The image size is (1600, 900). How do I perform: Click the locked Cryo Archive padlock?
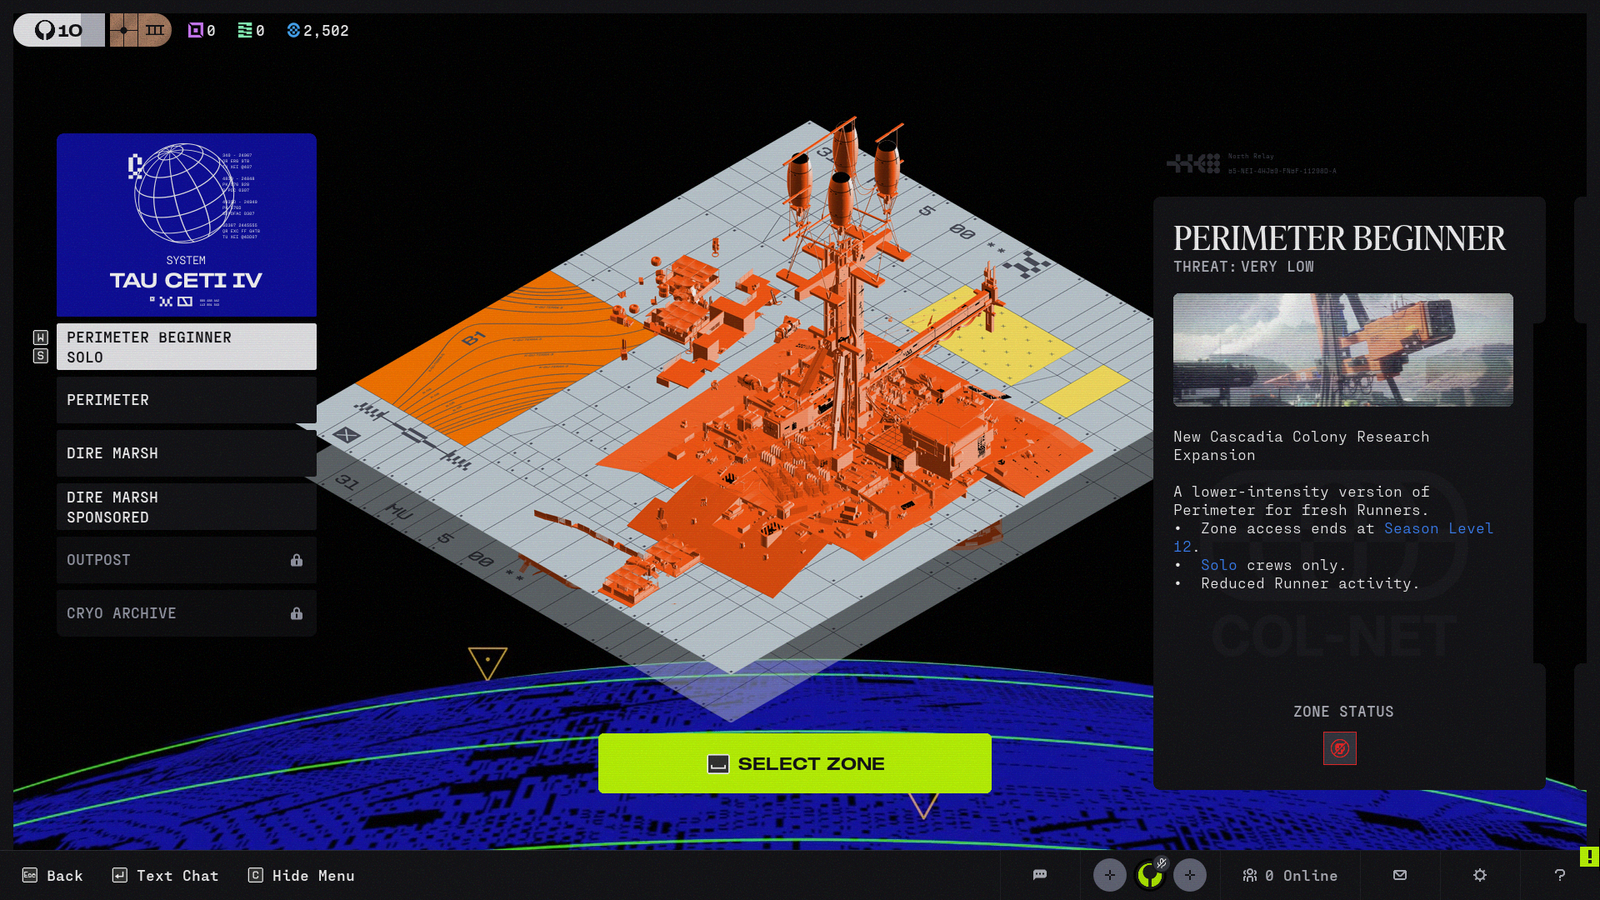point(296,613)
